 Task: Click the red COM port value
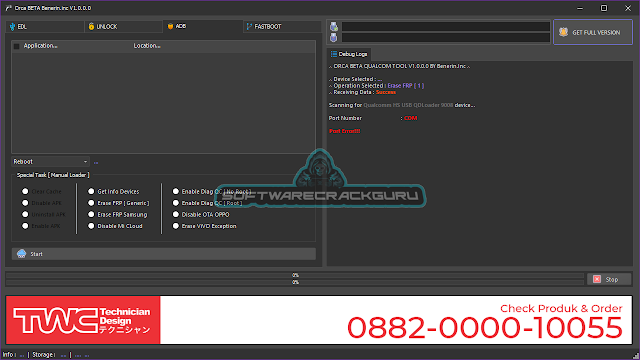411,118
